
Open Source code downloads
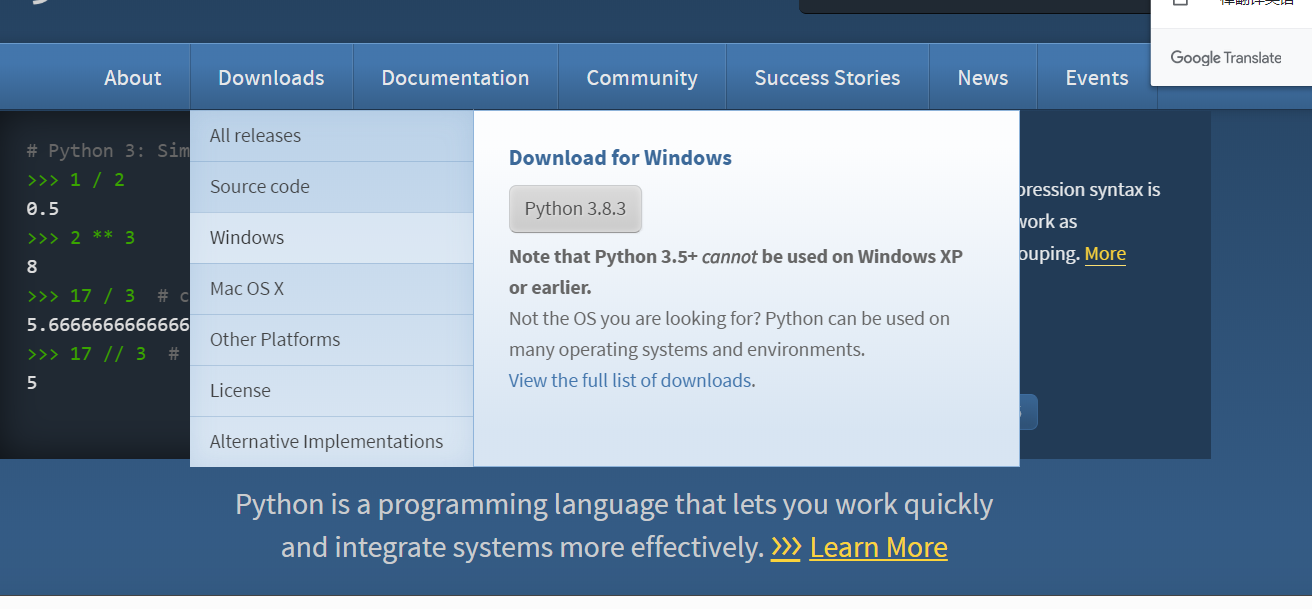coord(259,186)
